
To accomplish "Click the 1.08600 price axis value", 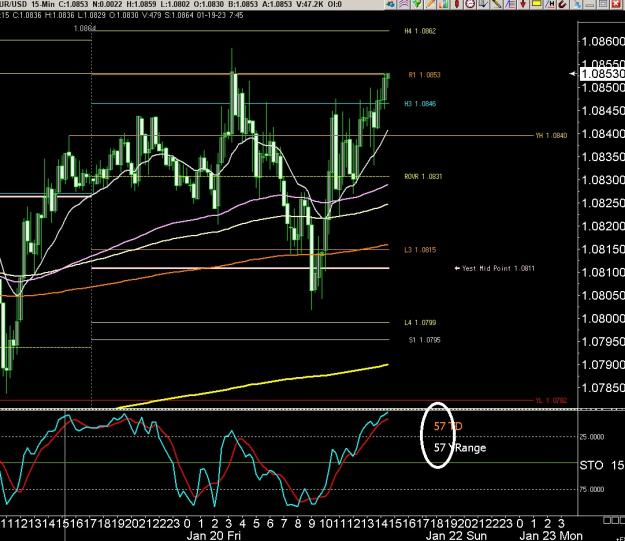I will click(x=603, y=41).
